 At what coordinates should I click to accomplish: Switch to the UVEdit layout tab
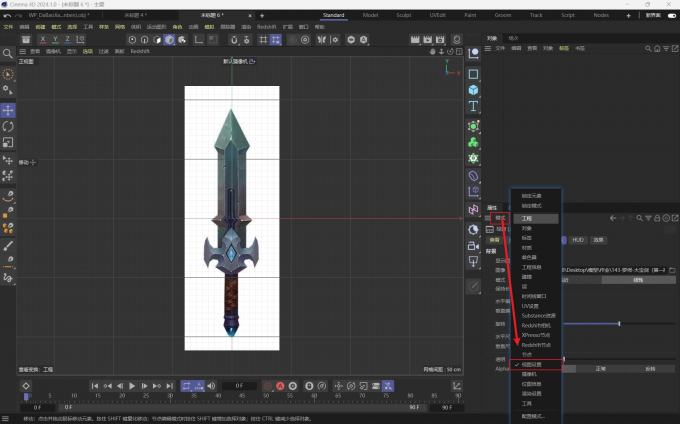click(437, 15)
